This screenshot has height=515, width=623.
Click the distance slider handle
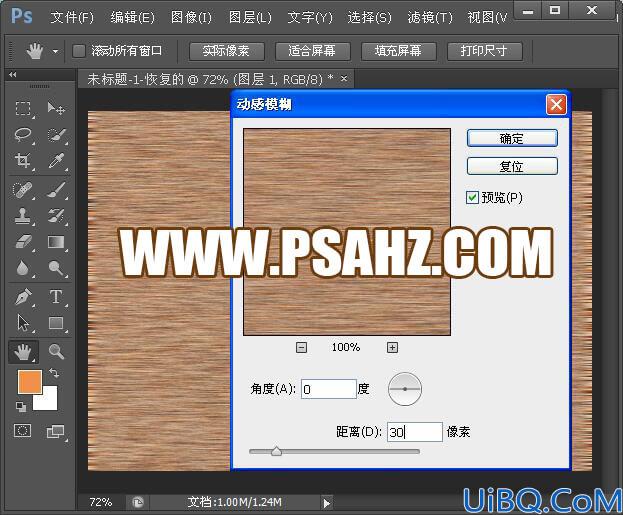tap(277, 451)
